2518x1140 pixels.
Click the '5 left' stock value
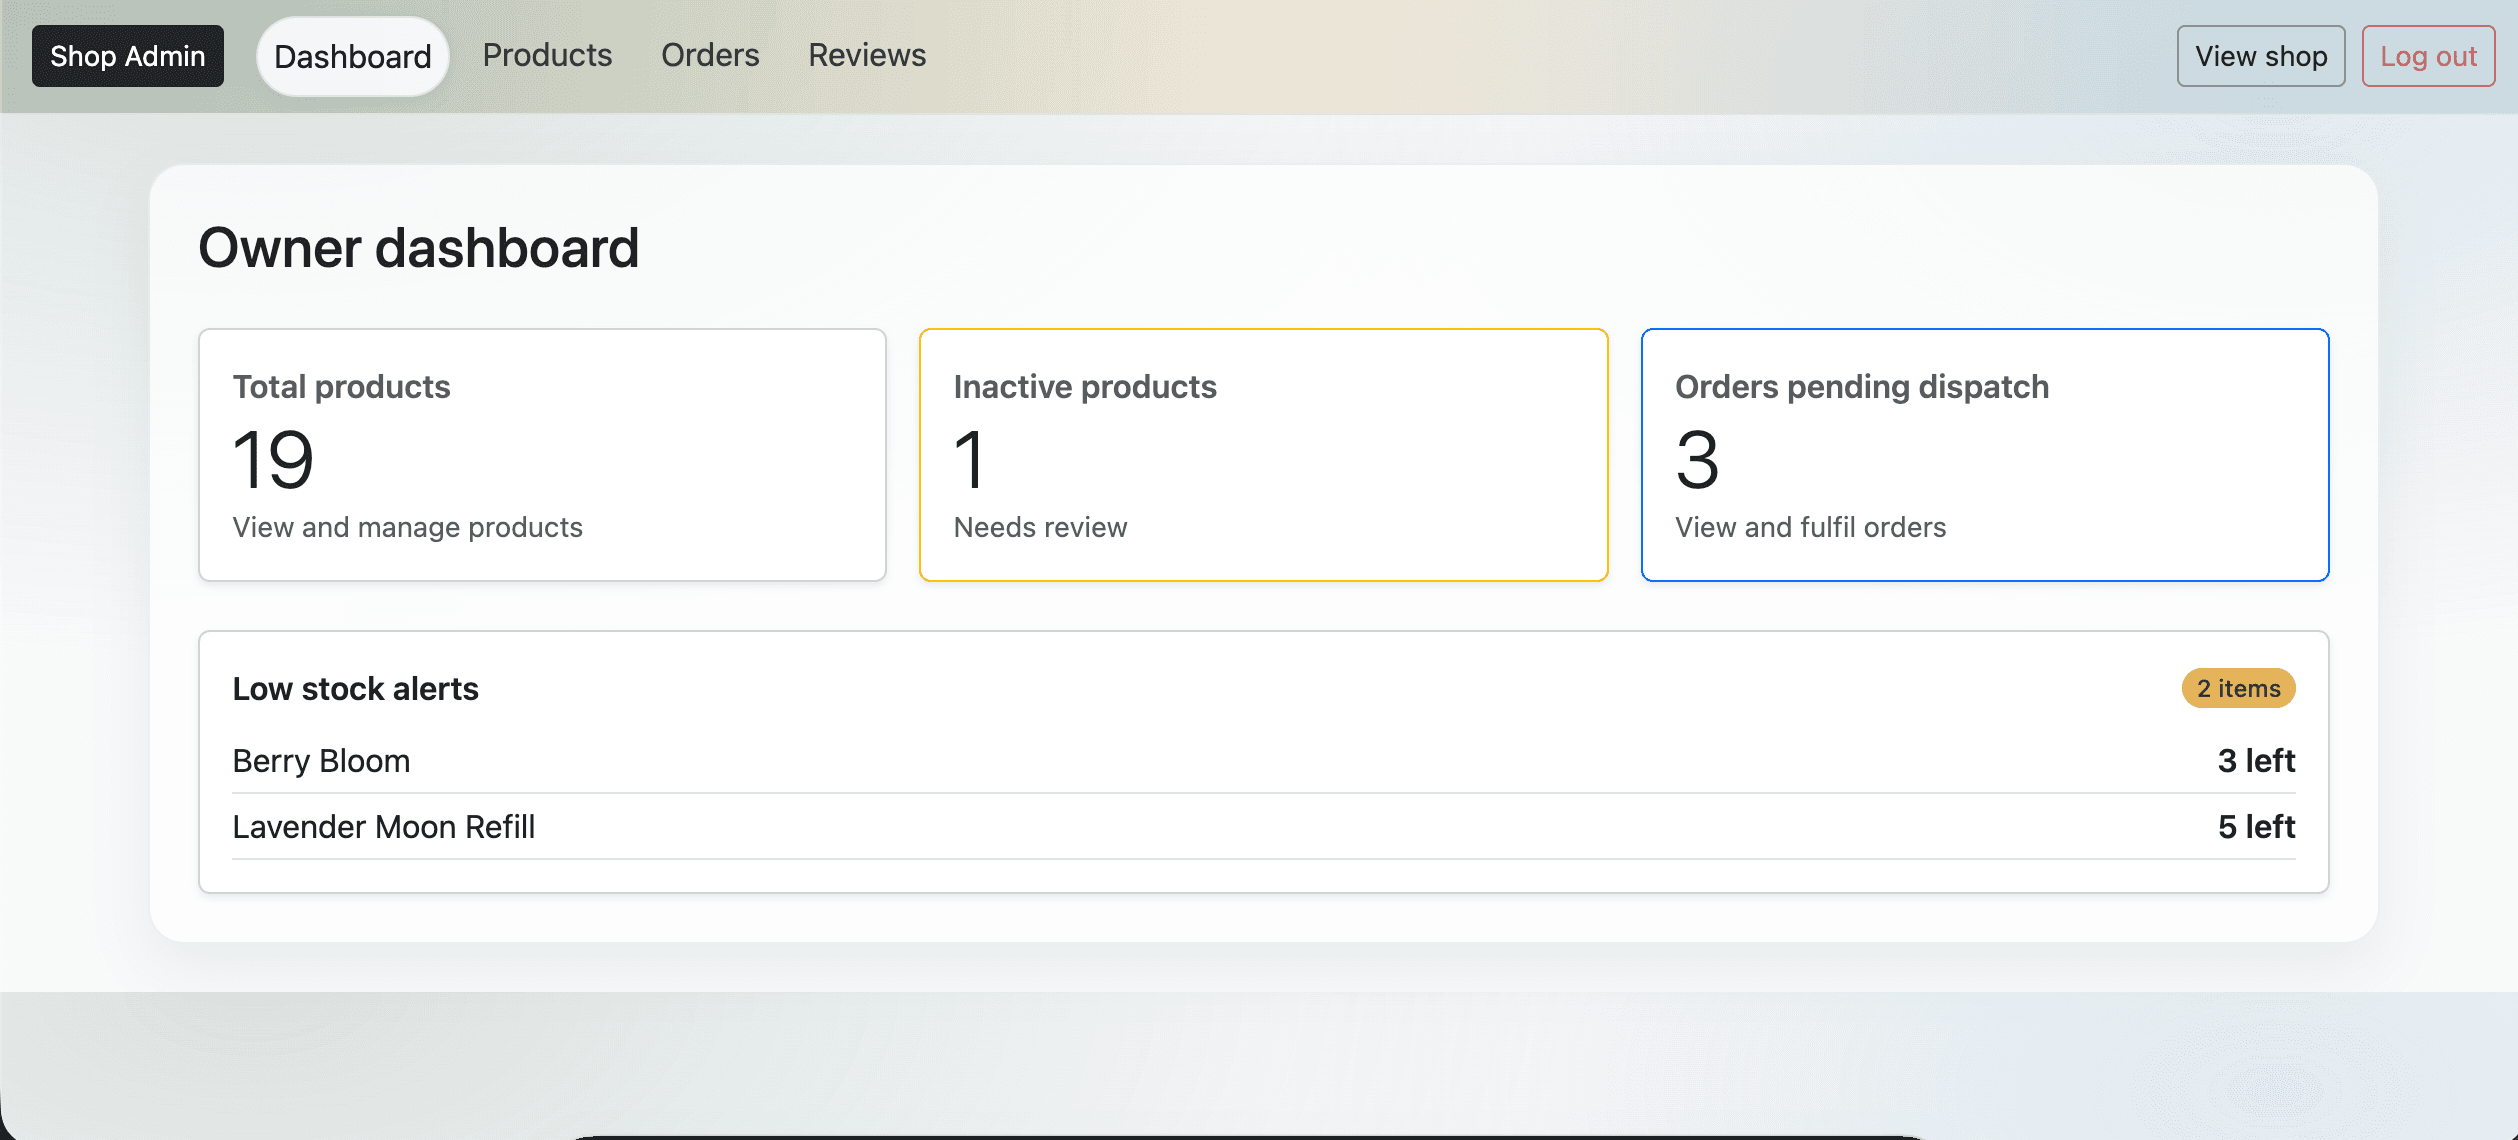[2256, 827]
